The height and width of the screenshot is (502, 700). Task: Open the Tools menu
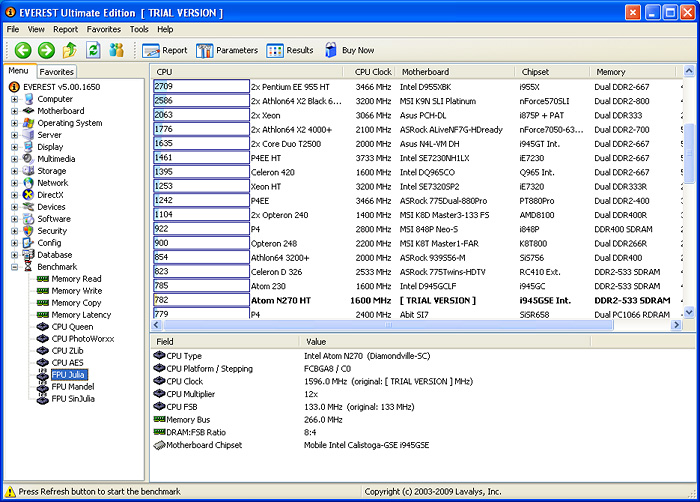coord(139,30)
